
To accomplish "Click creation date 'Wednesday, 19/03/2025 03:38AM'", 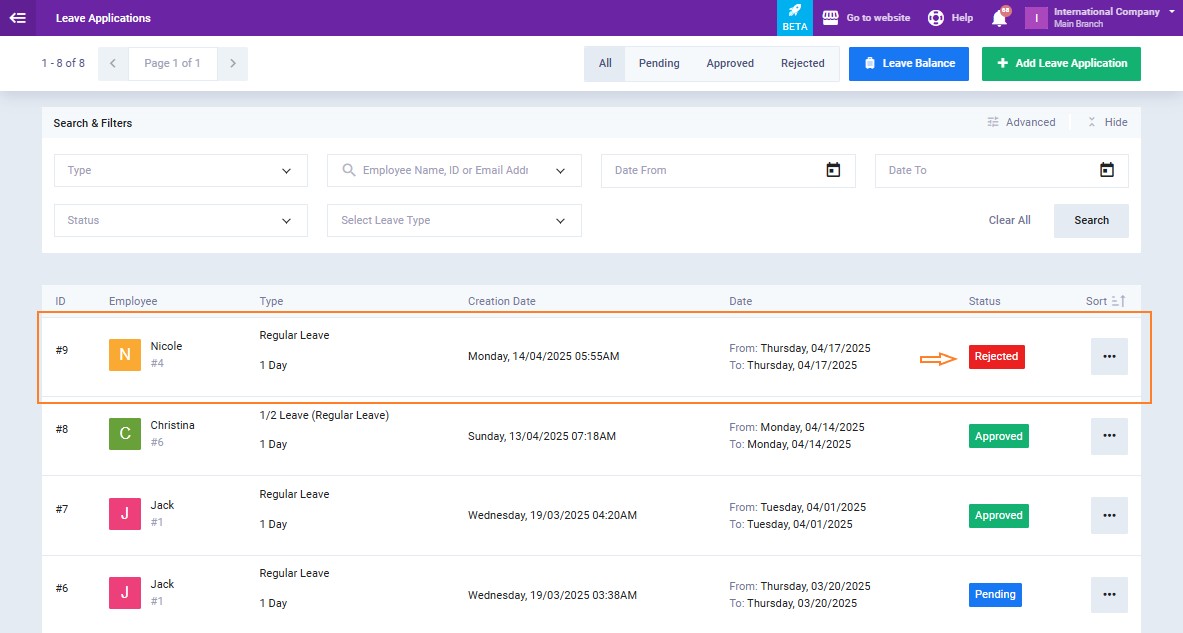I will coord(552,595).
